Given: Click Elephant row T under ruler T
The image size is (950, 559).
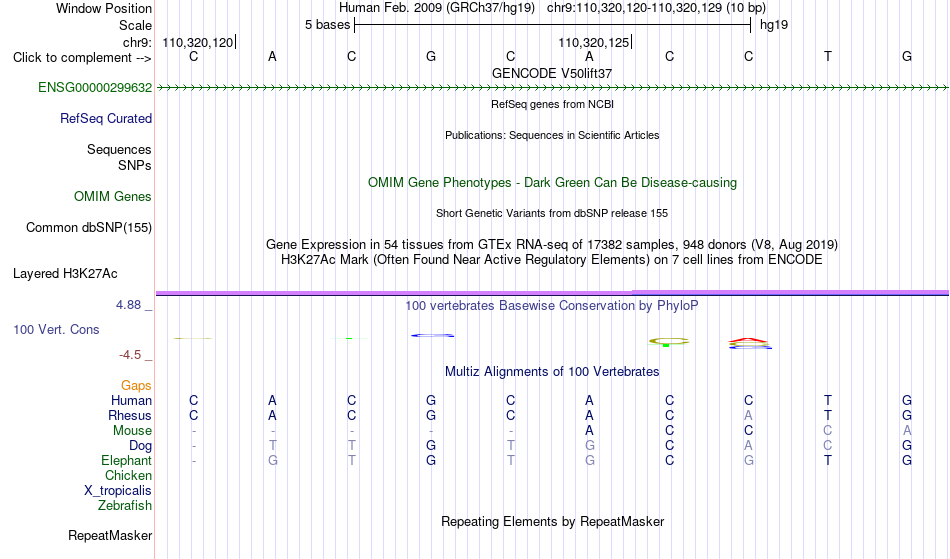Looking at the screenshot, I should (x=828, y=461).
